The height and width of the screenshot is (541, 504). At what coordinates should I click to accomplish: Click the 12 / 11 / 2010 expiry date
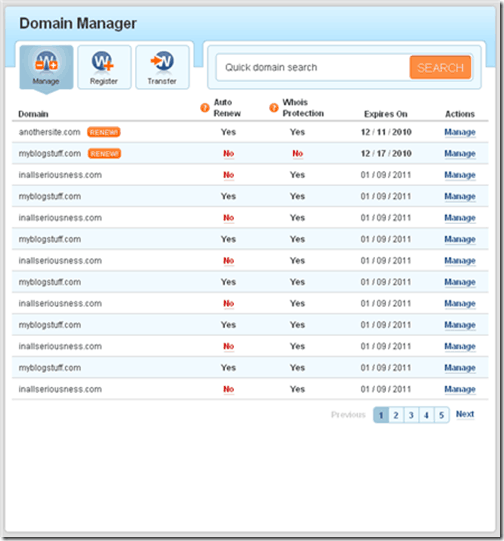click(386, 132)
